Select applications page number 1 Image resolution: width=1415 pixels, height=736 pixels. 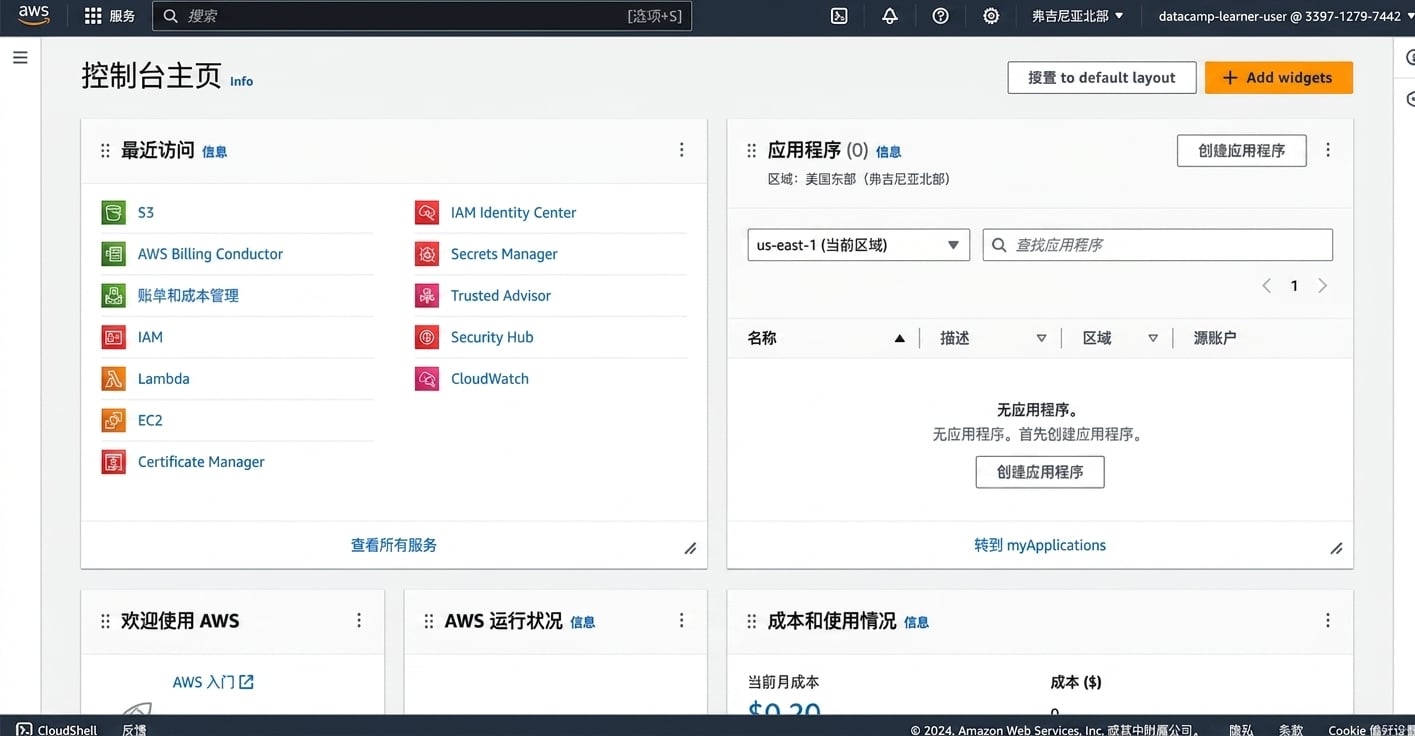[1294, 286]
